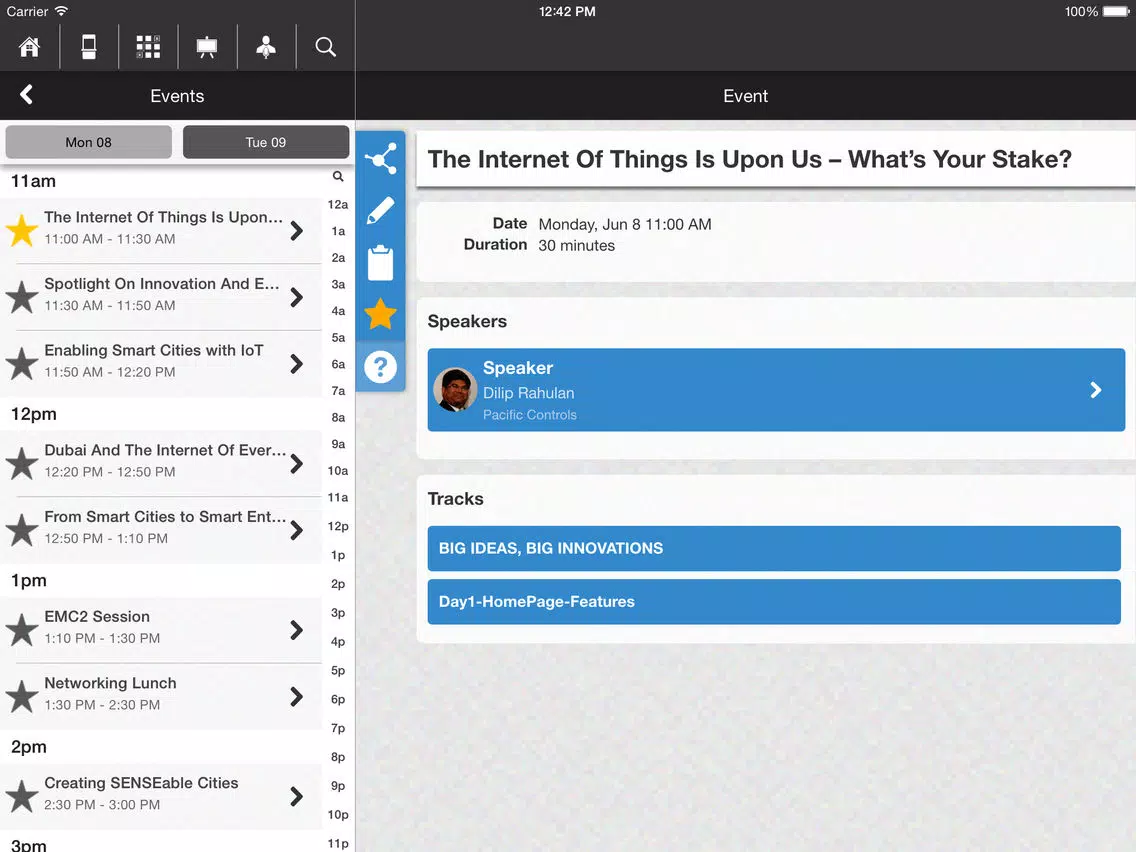Open the Day1-HomePage-Features track

774,601
